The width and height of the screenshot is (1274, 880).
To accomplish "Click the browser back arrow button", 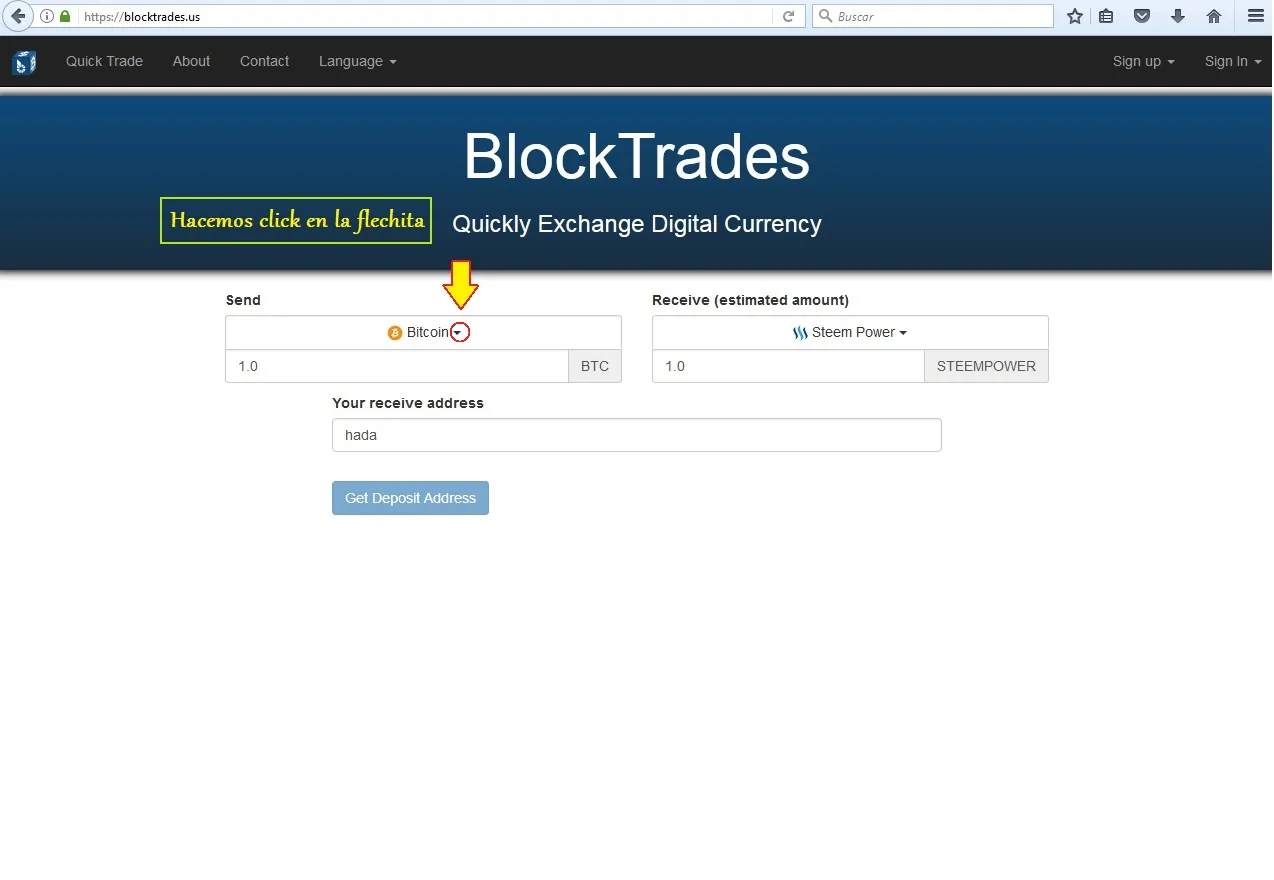I will click(x=18, y=16).
